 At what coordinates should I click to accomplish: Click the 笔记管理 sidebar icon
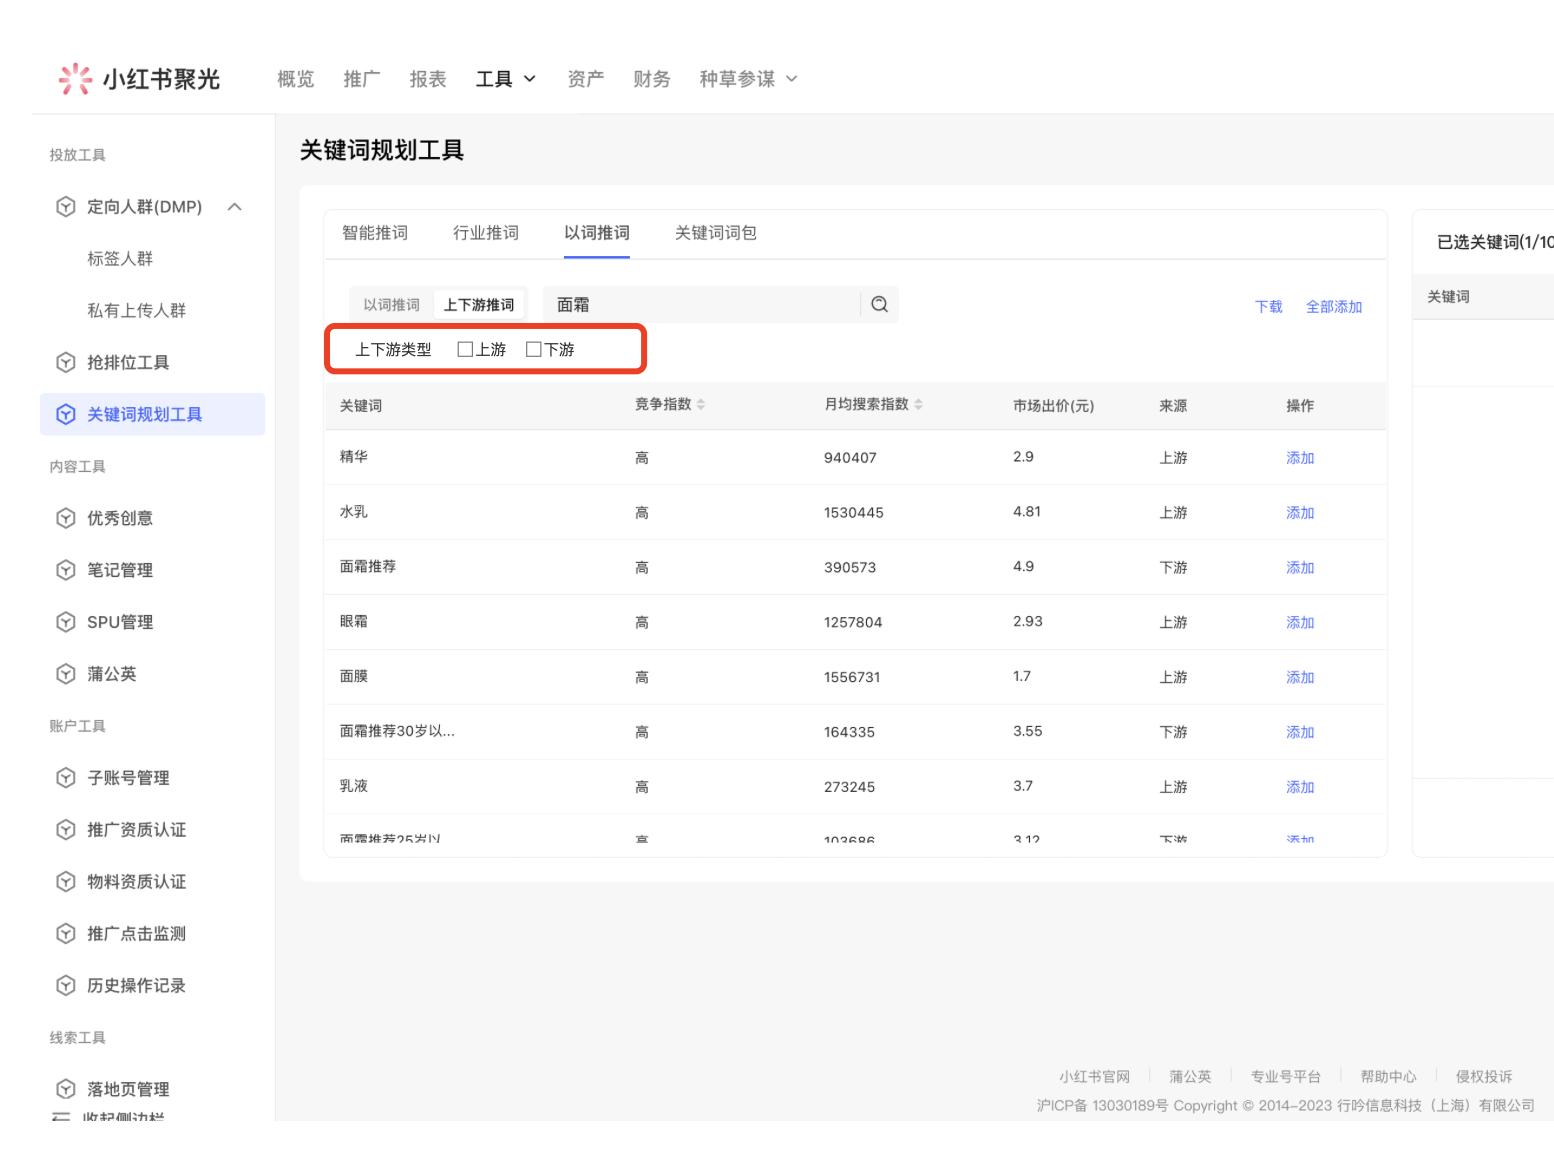[x=66, y=570]
